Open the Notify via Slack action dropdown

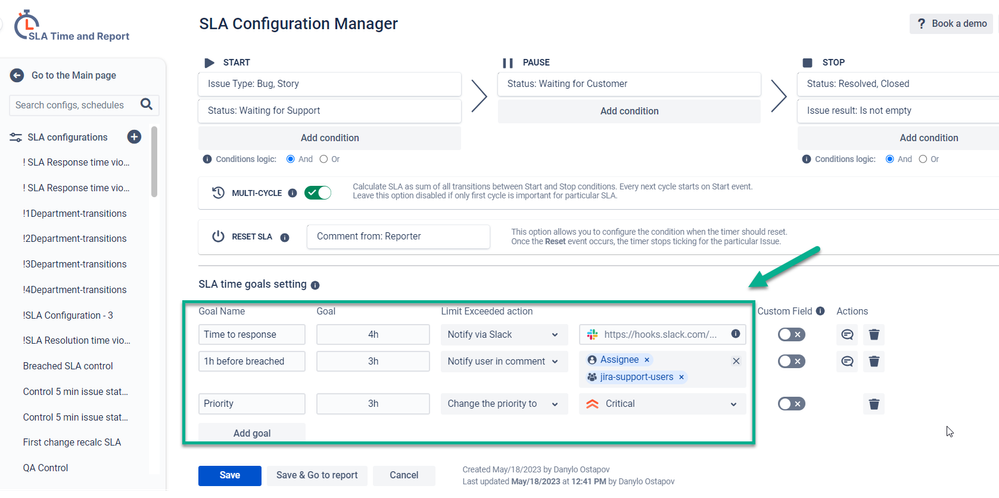click(504, 334)
